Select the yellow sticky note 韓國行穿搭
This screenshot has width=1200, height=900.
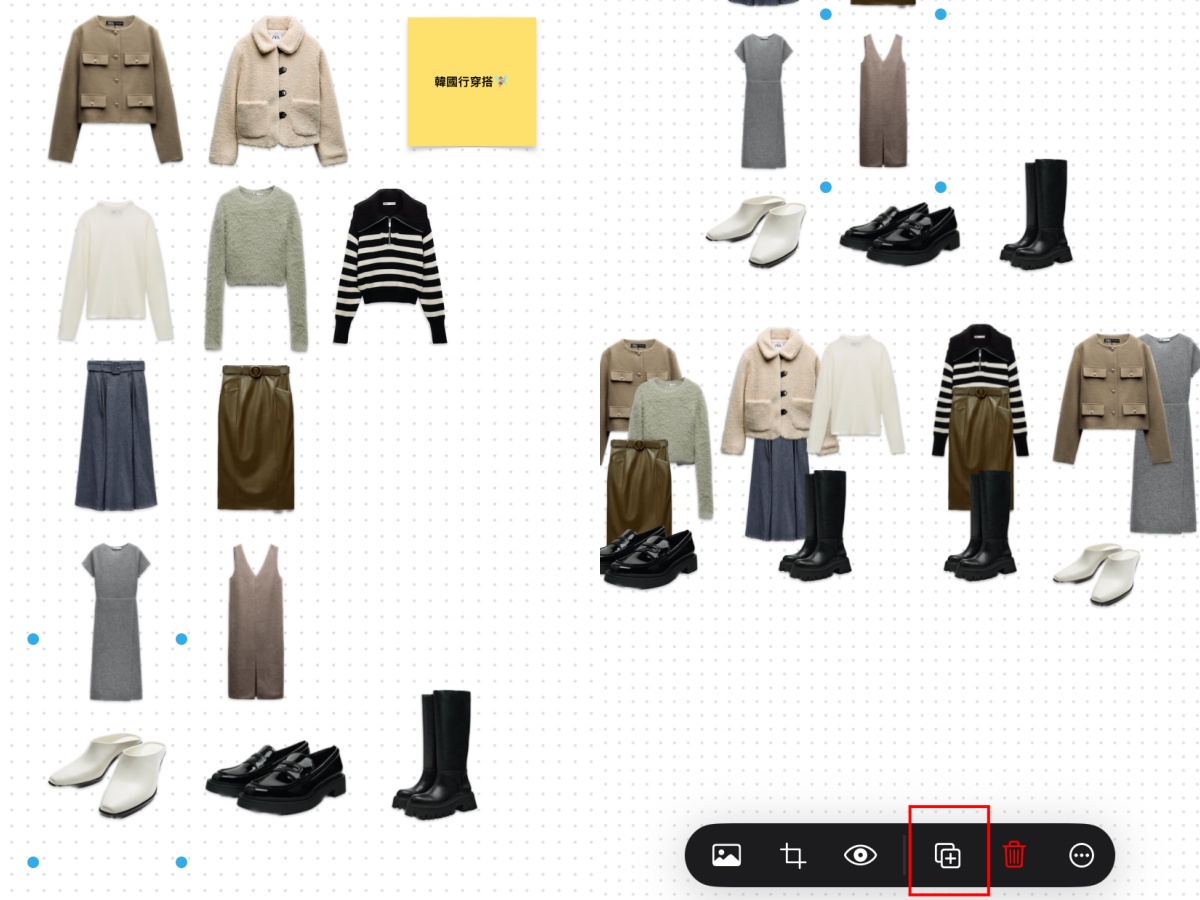pos(472,82)
